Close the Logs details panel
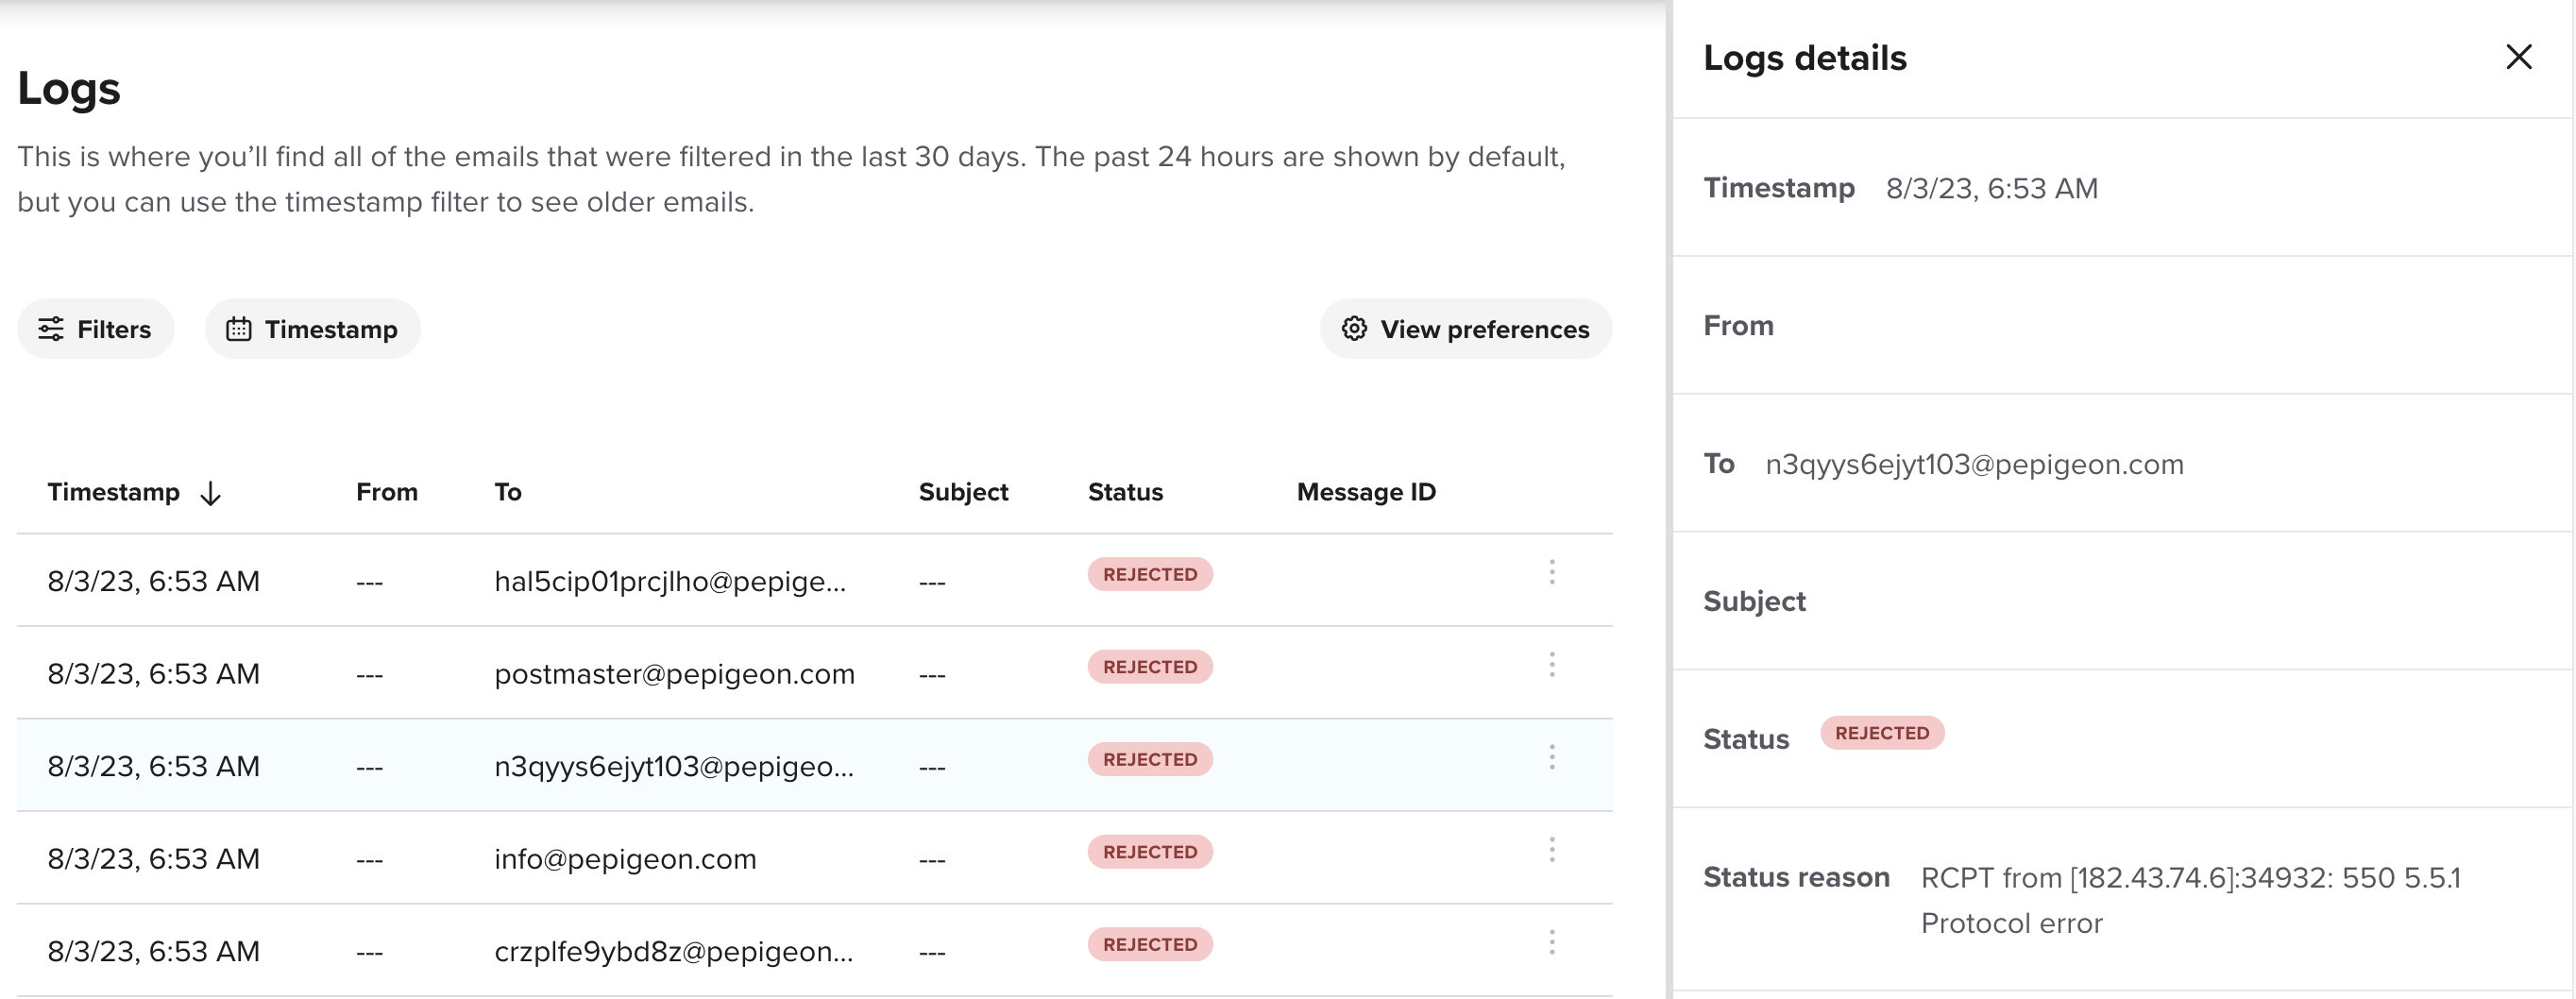2576x999 pixels. point(2518,57)
